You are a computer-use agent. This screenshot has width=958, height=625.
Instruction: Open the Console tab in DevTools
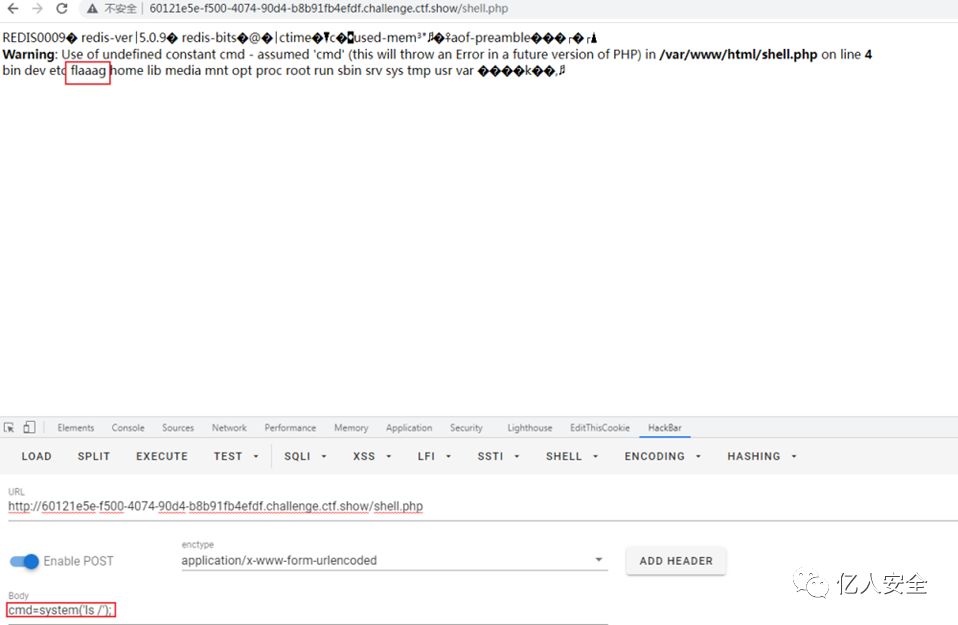(x=128, y=428)
